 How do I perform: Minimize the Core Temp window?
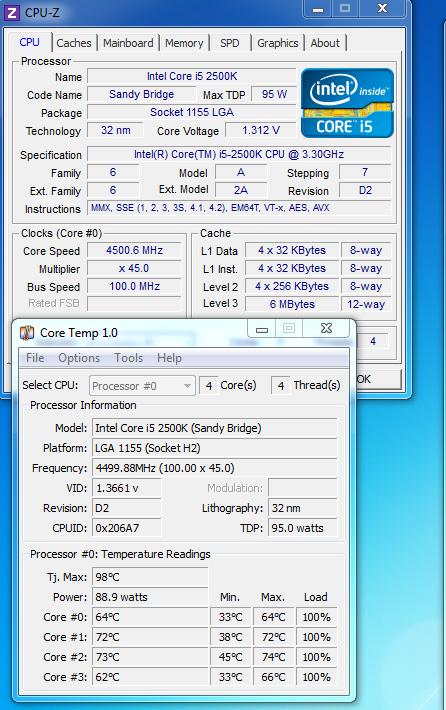(x=262, y=329)
